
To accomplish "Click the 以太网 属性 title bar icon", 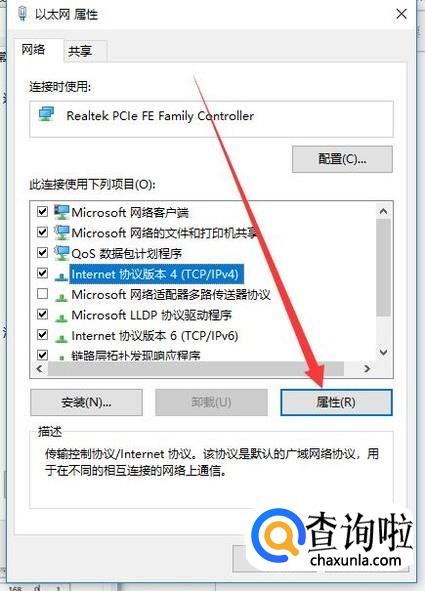I will click(x=23, y=14).
